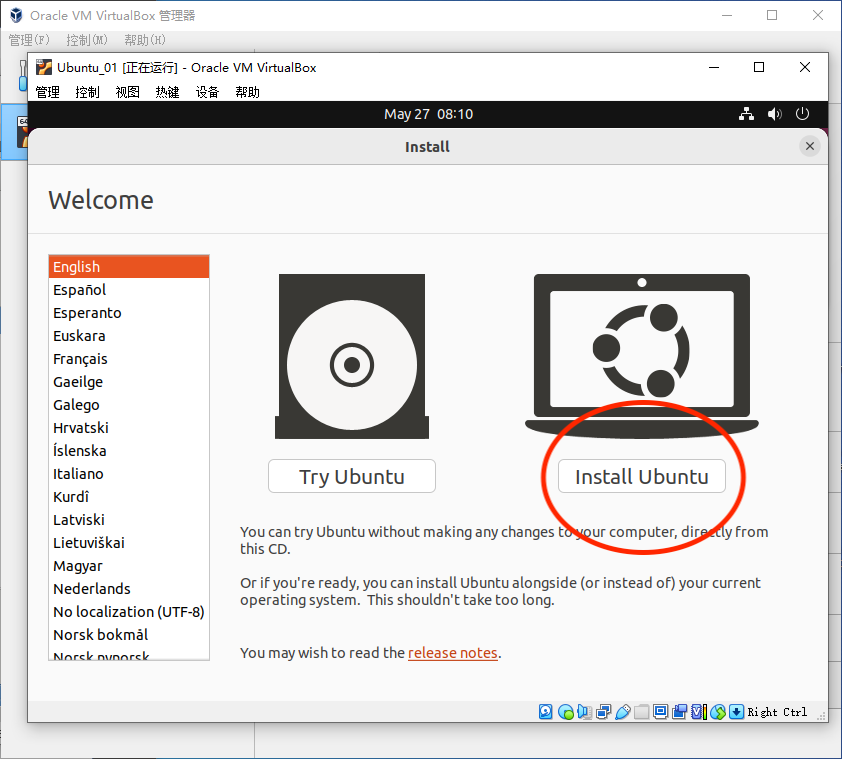
Task: Click the USB devices status icon
Action: coord(623,712)
